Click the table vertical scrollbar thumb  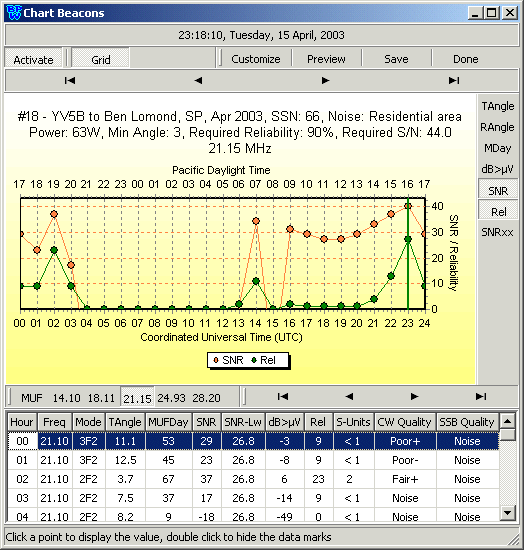508,435
